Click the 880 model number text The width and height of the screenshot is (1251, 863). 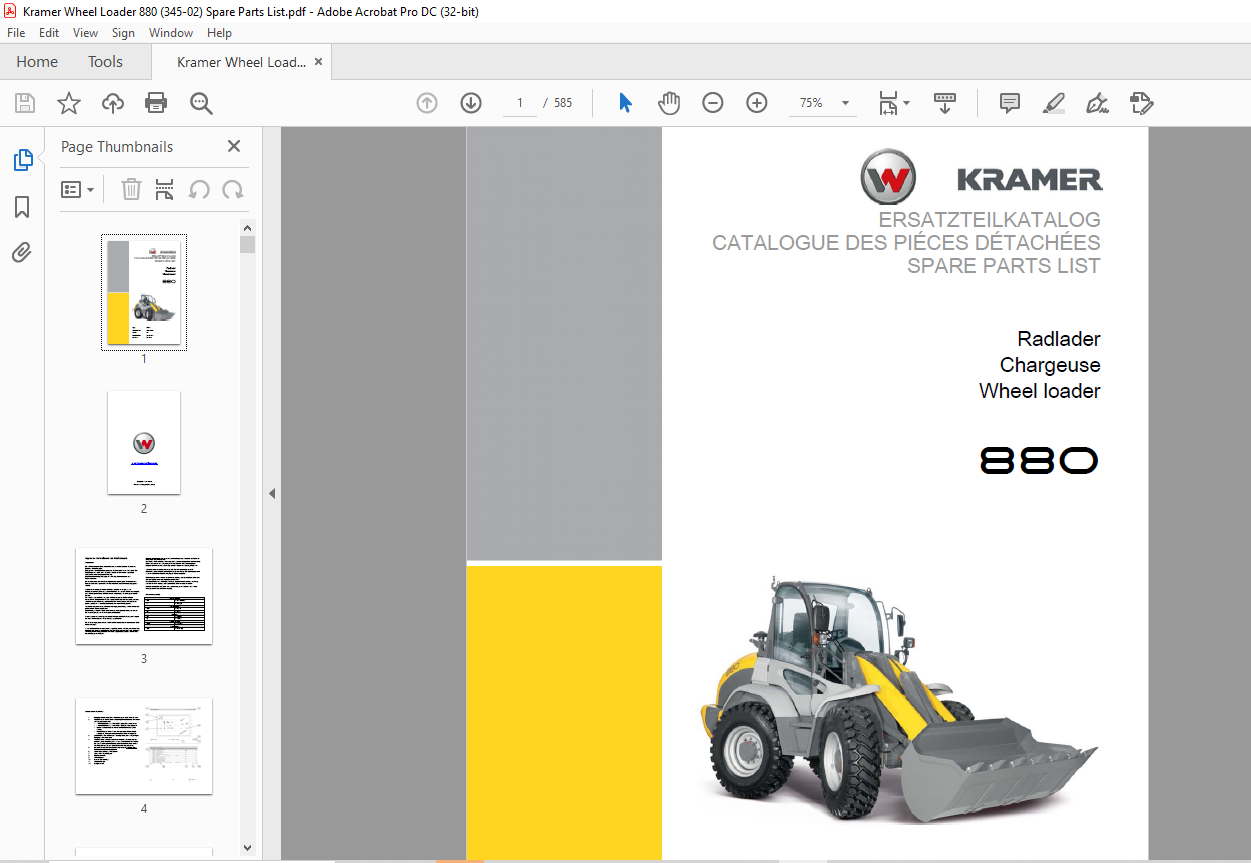[1039, 461]
